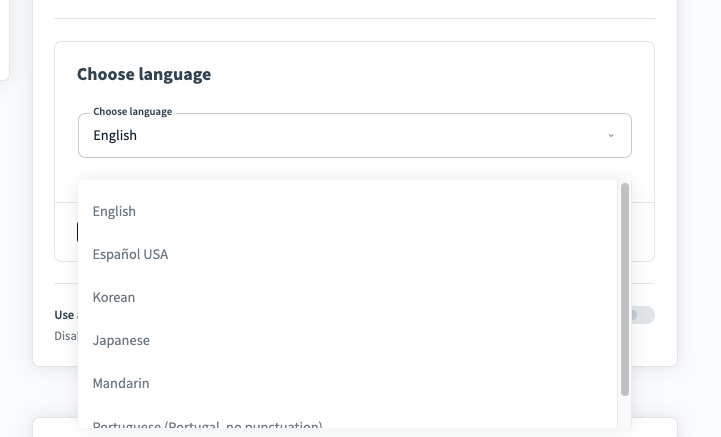Screen dimensions: 721x437
Task: Click the partially hidden "Disa" description text
Action: [x=65, y=336]
